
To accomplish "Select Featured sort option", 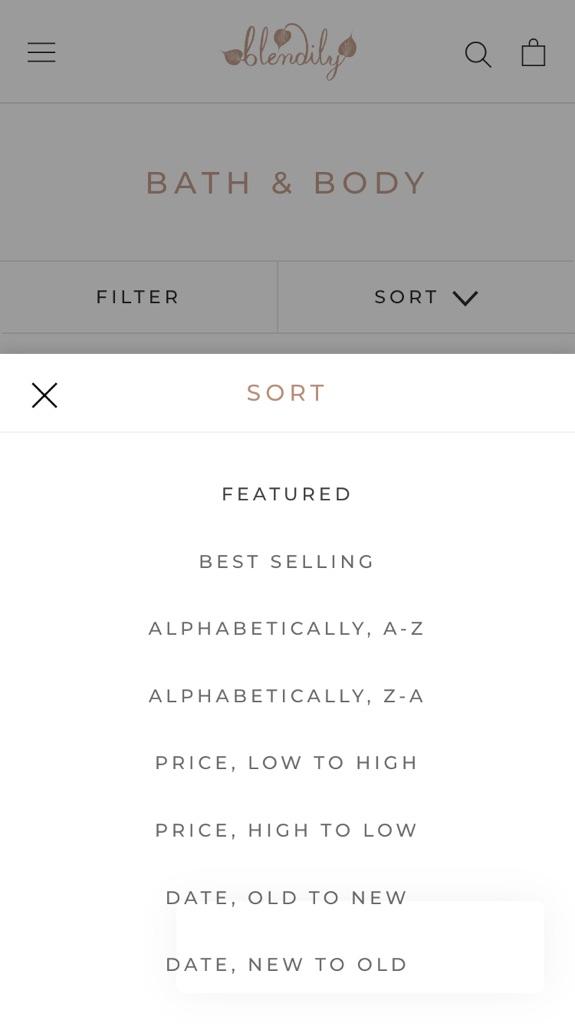I will (287, 494).
